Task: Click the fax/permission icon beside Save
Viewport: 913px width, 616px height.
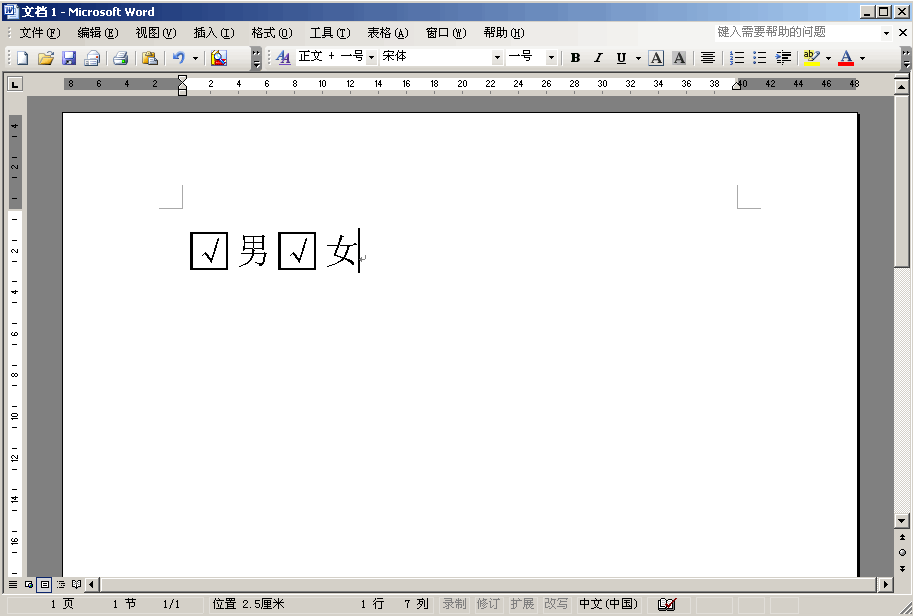Action: tap(92, 58)
